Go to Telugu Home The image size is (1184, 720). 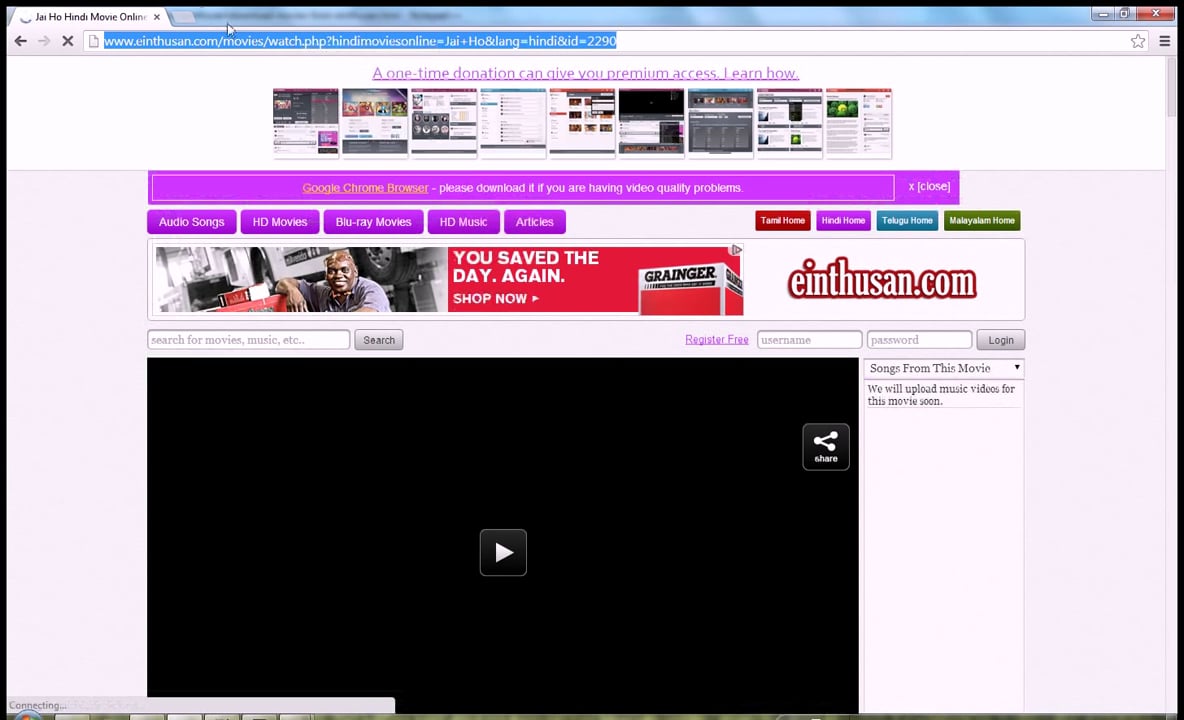907,220
